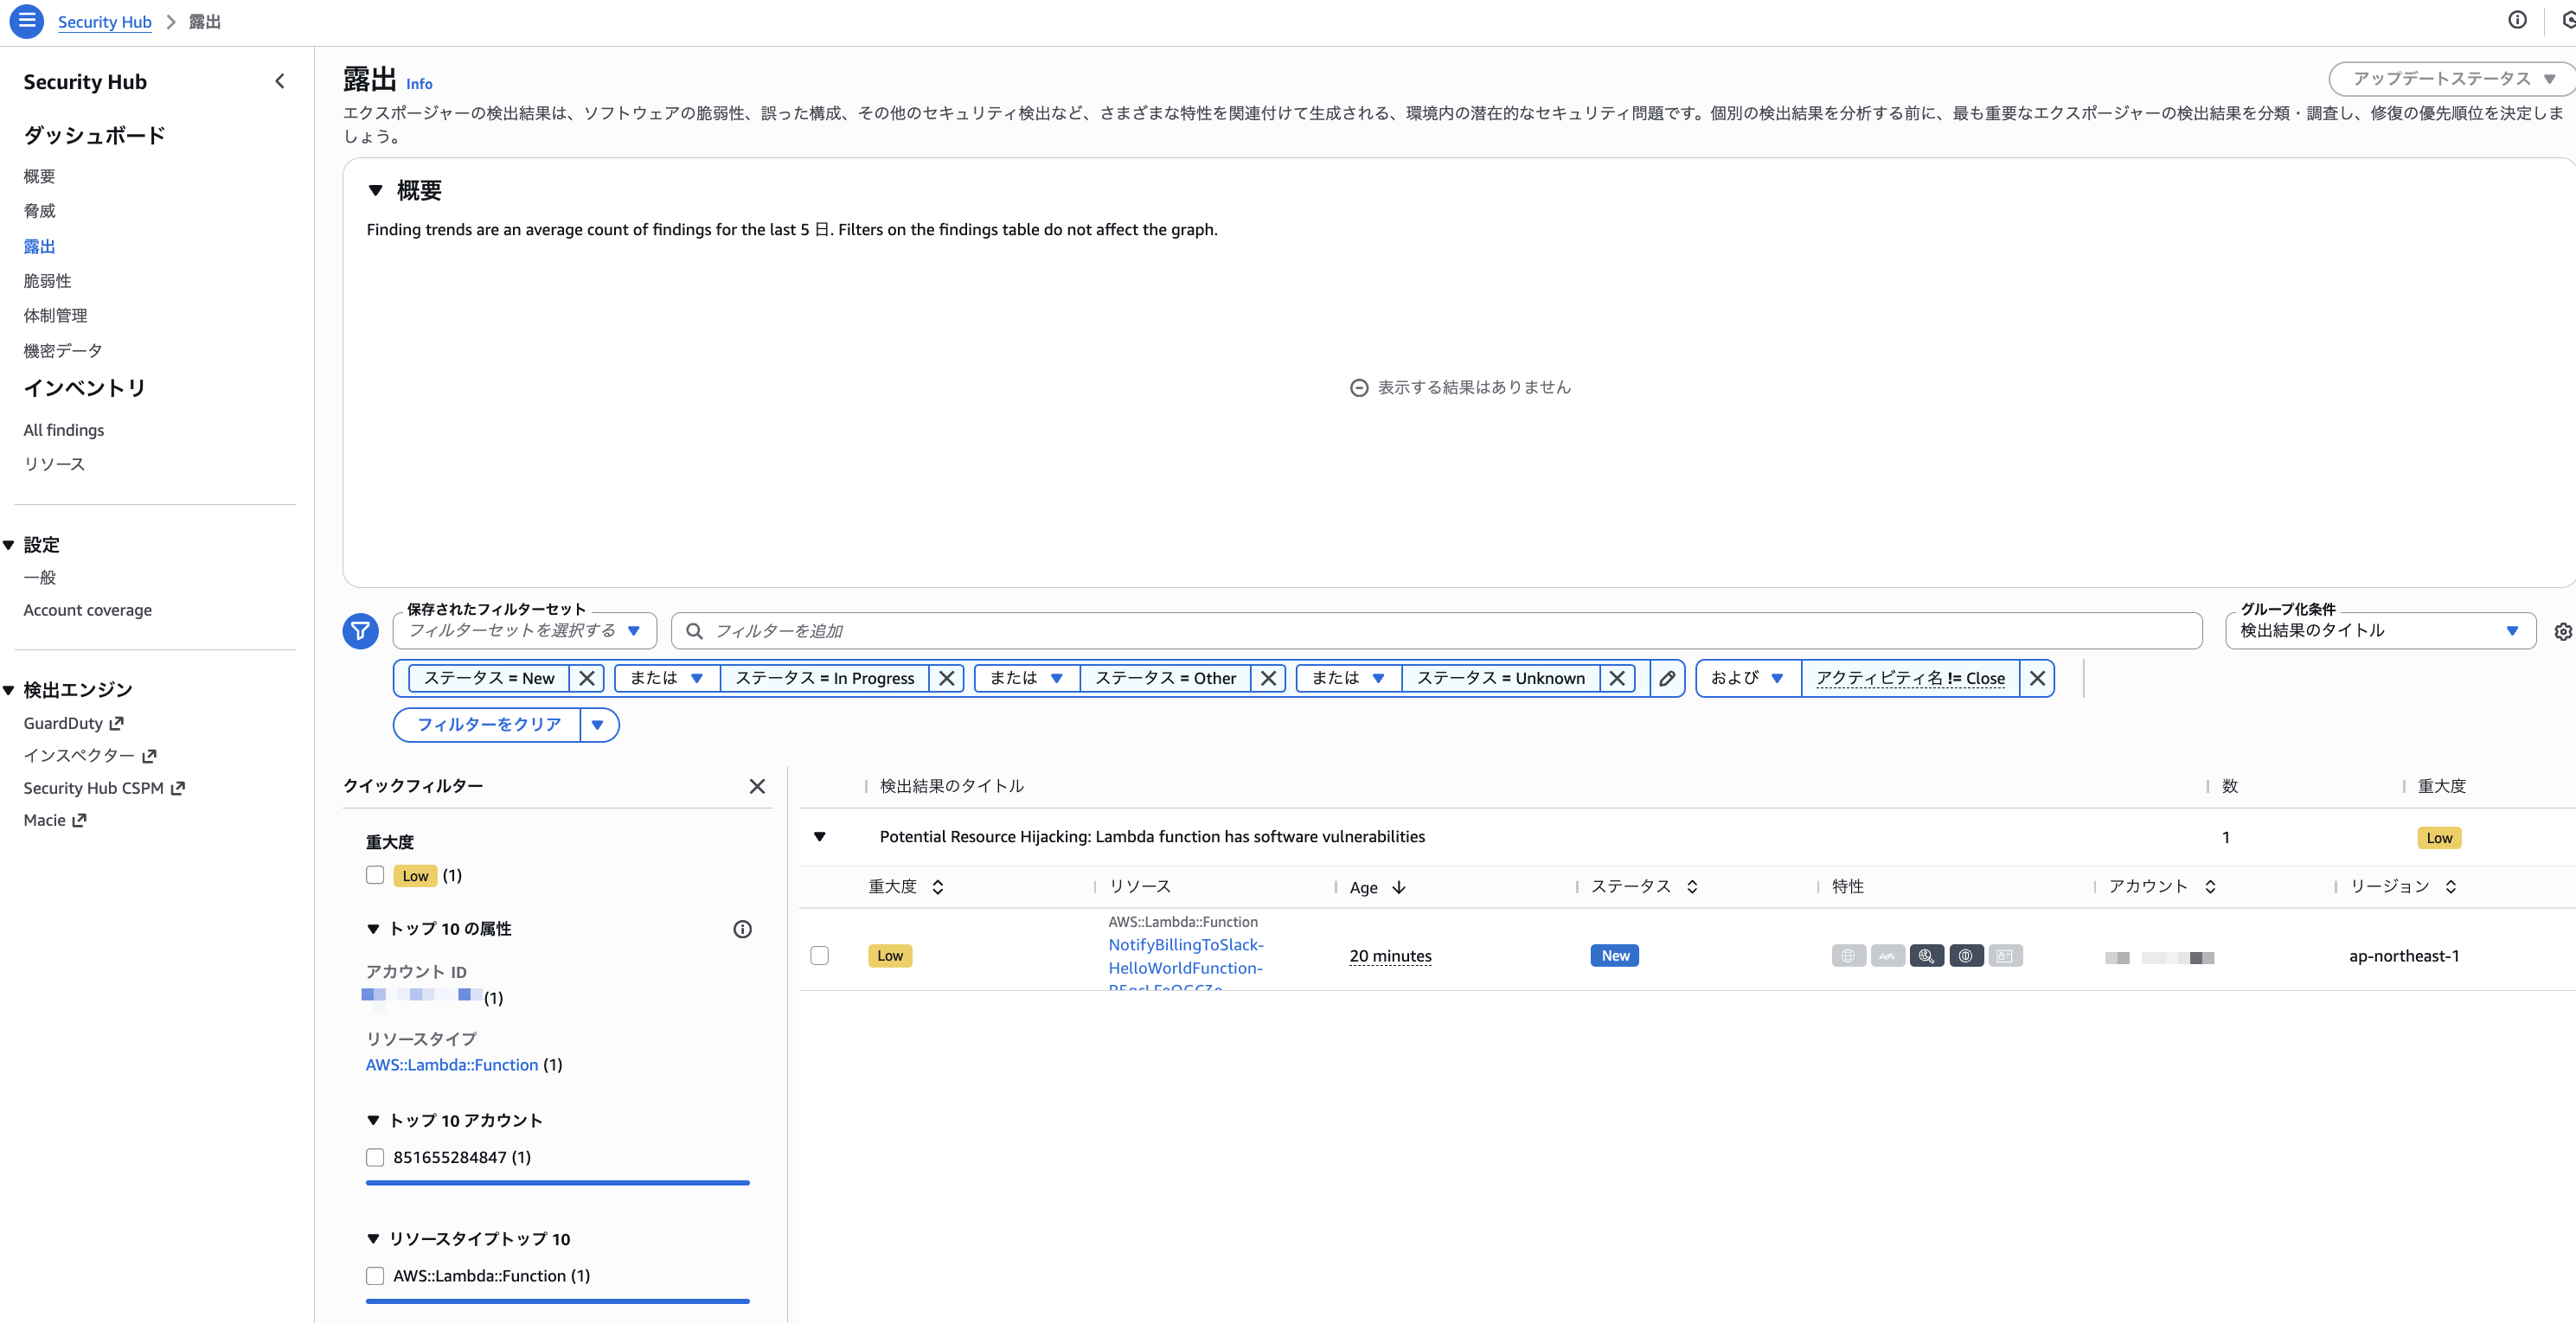Collapse the Security Hub sidebar with the chevron

click(x=280, y=82)
